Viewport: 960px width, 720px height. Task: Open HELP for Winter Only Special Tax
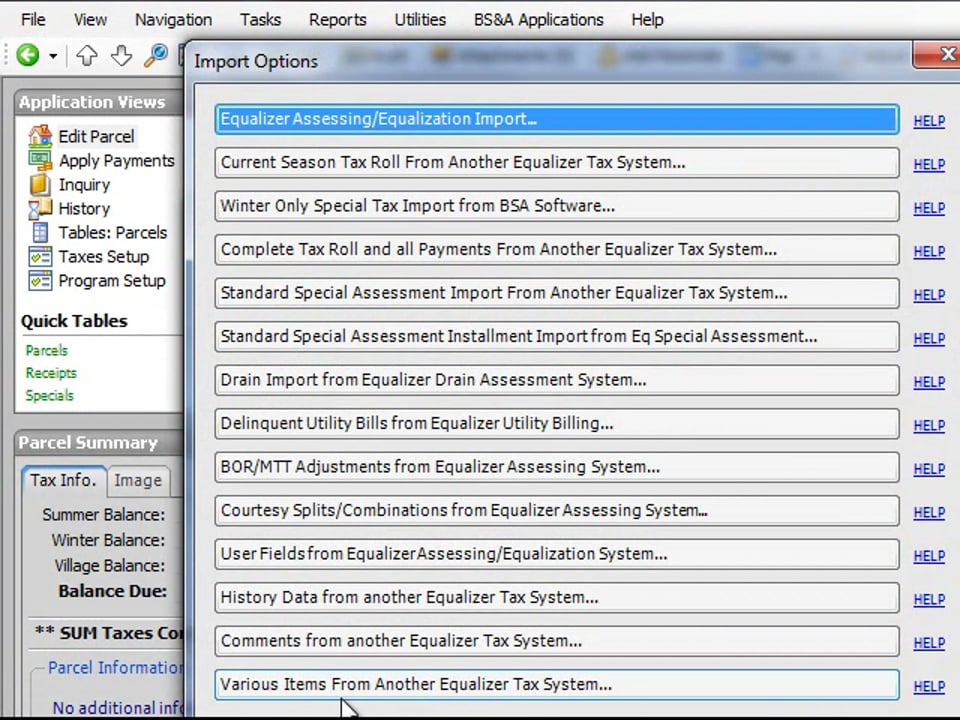[929, 208]
